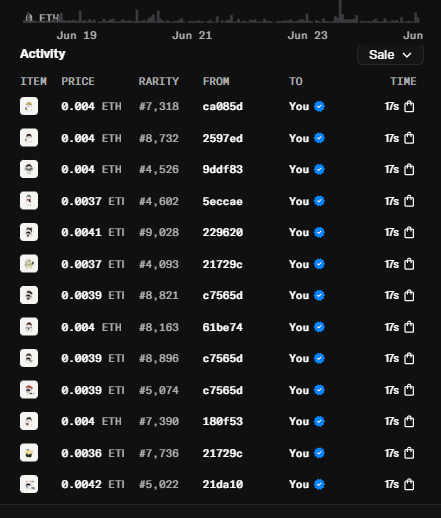
Task: Click verified badge in the ca085d row
Action: tap(319, 106)
